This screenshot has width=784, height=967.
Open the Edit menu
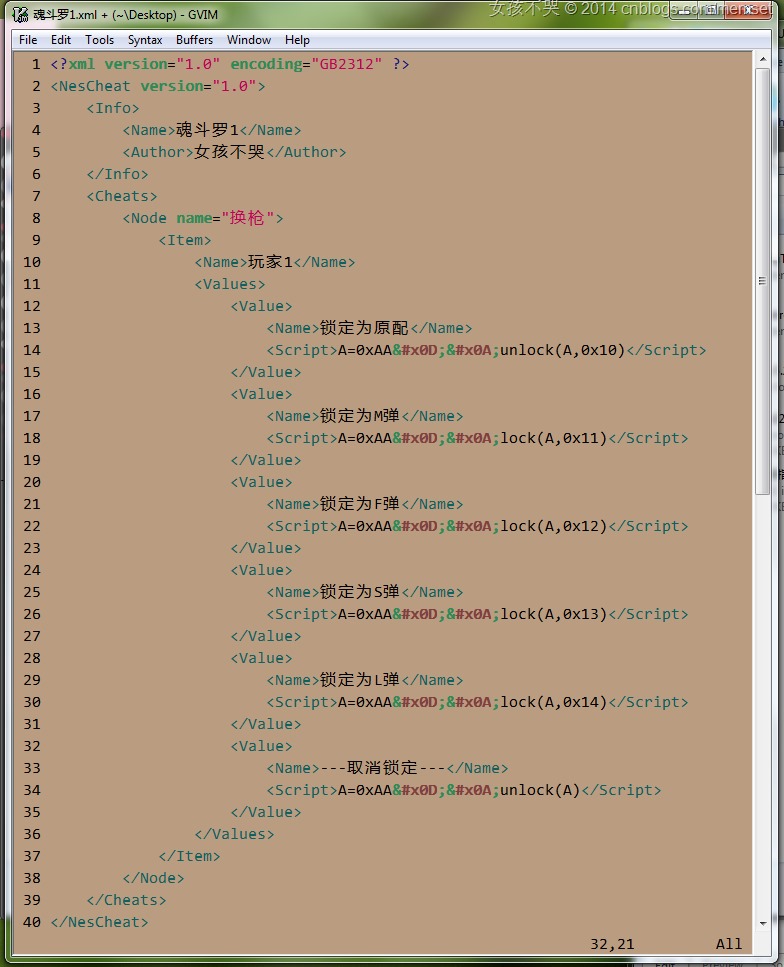point(61,40)
